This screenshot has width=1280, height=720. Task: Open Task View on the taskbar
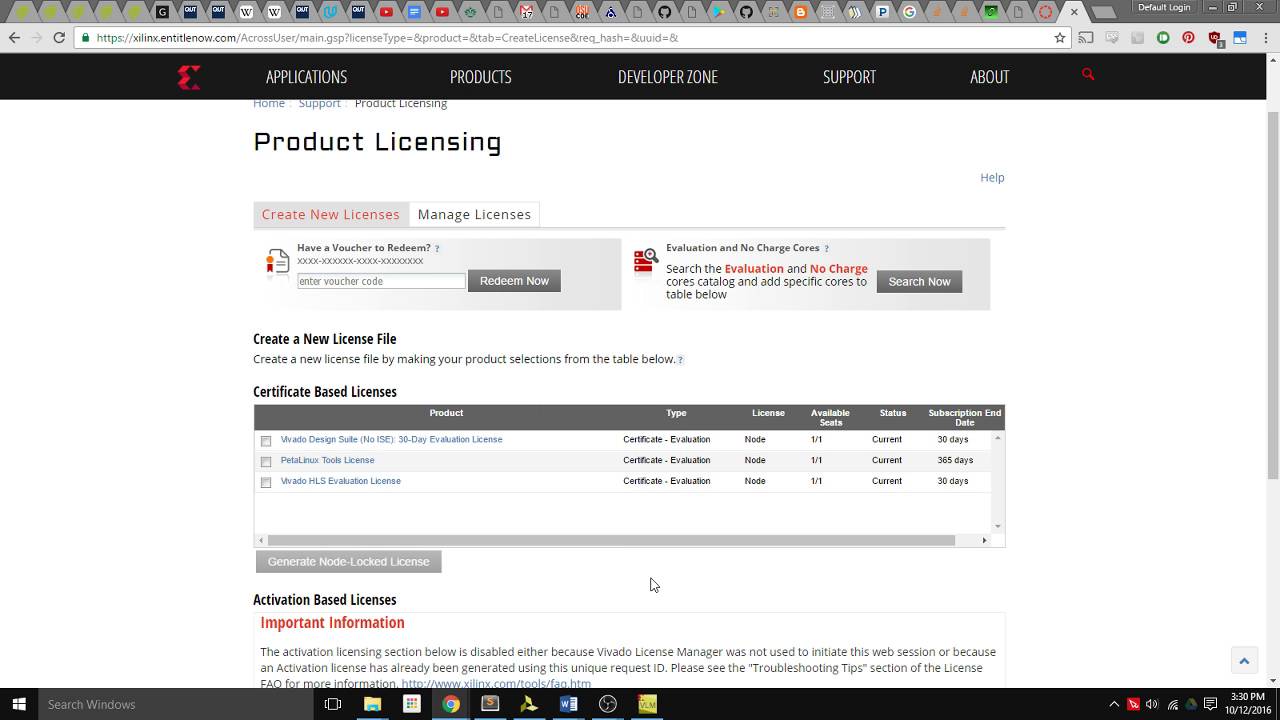(333, 704)
